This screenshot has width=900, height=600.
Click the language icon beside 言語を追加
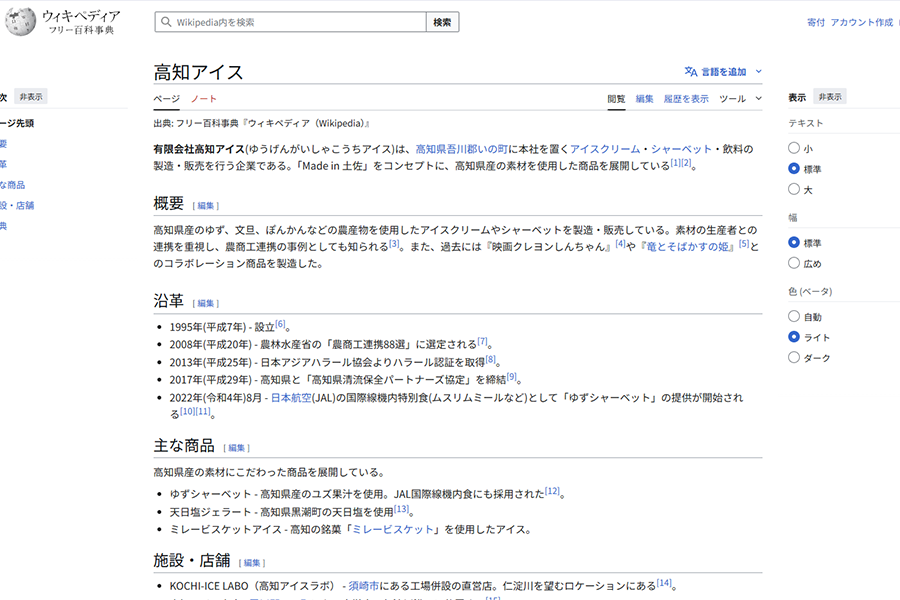pyautogui.click(x=691, y=72)
